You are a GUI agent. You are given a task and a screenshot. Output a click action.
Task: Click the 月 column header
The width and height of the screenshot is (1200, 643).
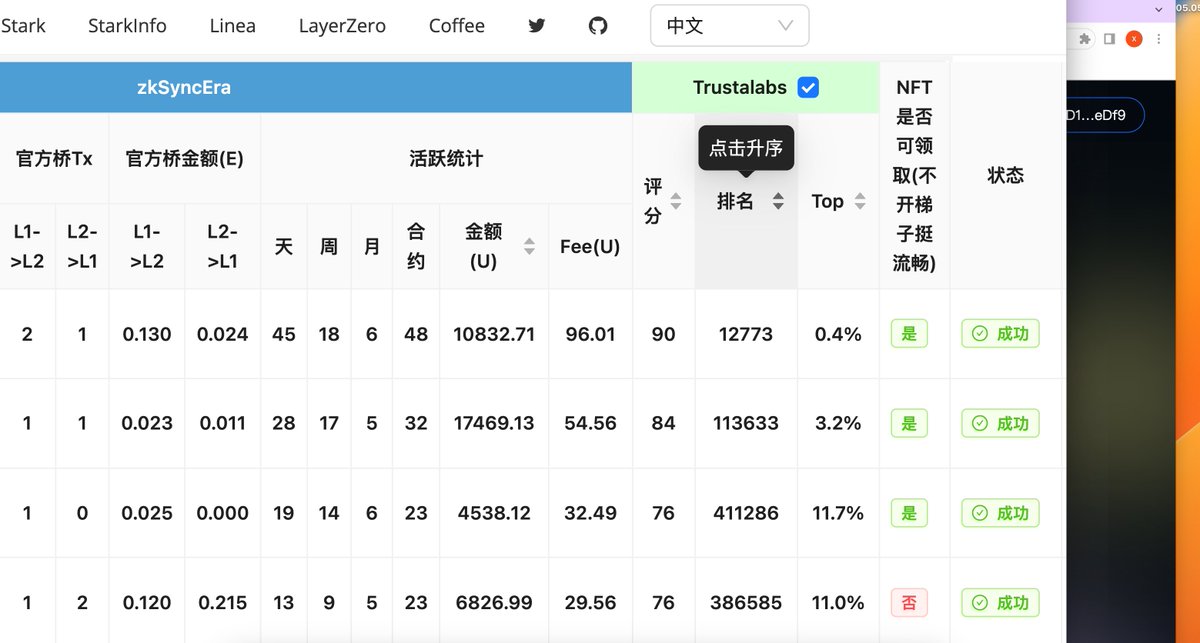coord(372,246)
